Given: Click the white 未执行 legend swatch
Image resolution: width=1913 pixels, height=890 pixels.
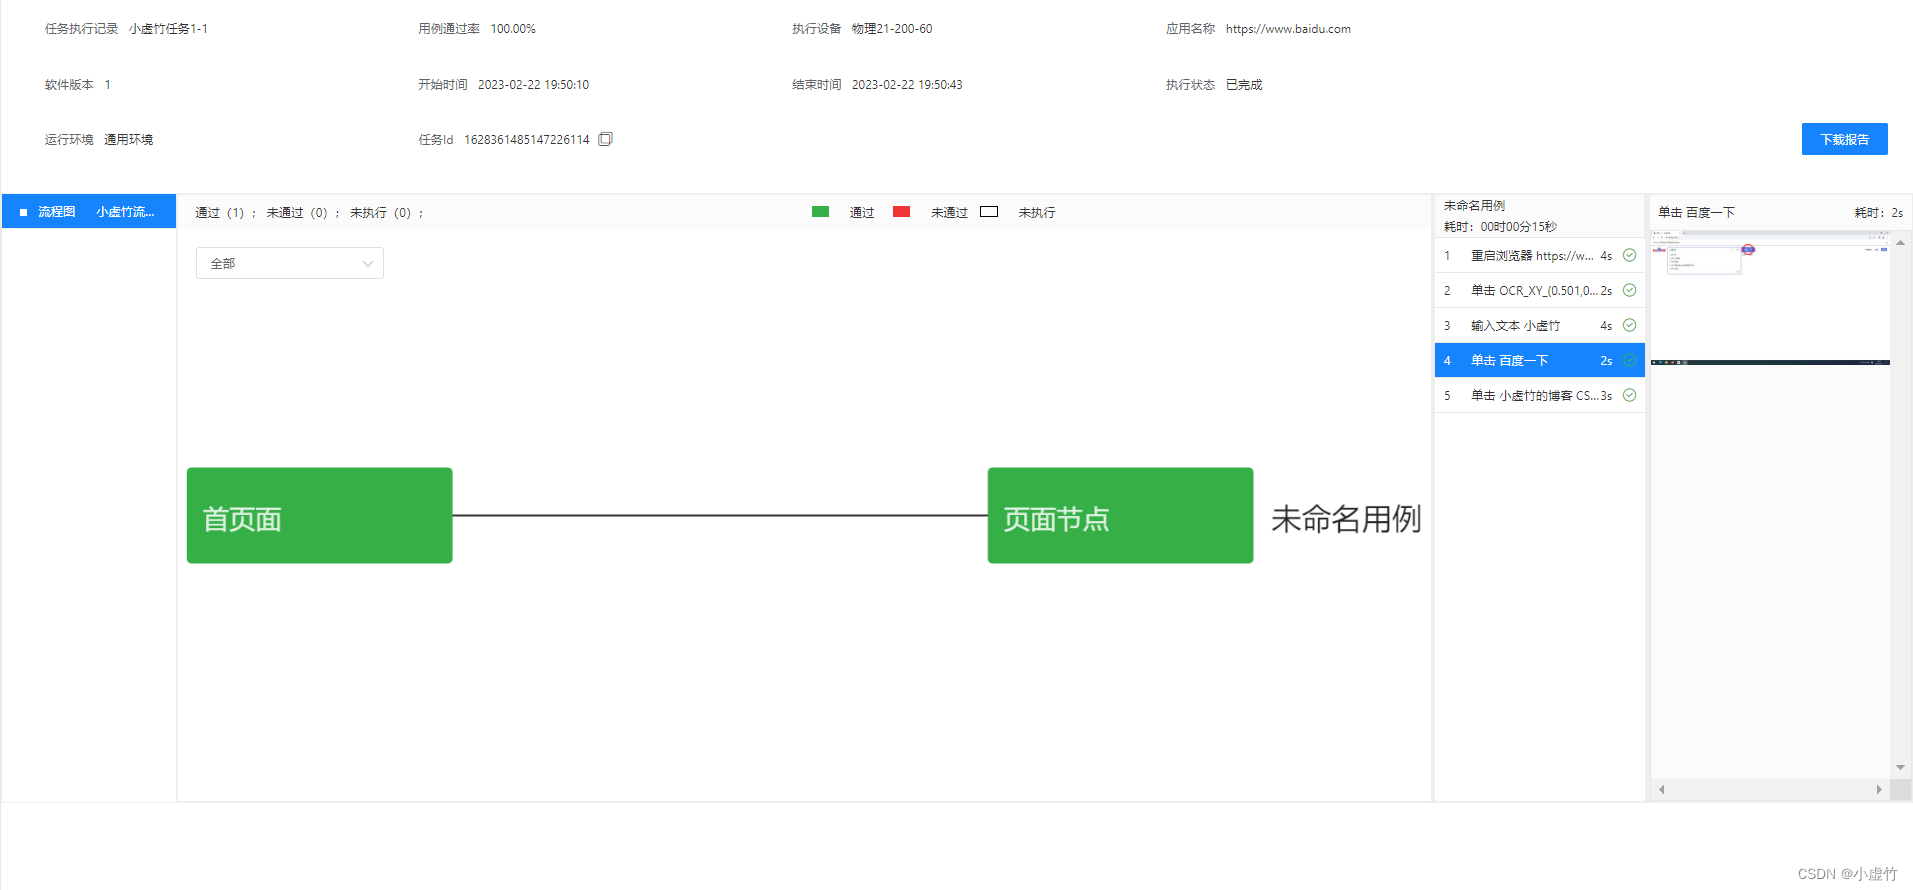Looking at the screenshot, I should coord(989,212).
